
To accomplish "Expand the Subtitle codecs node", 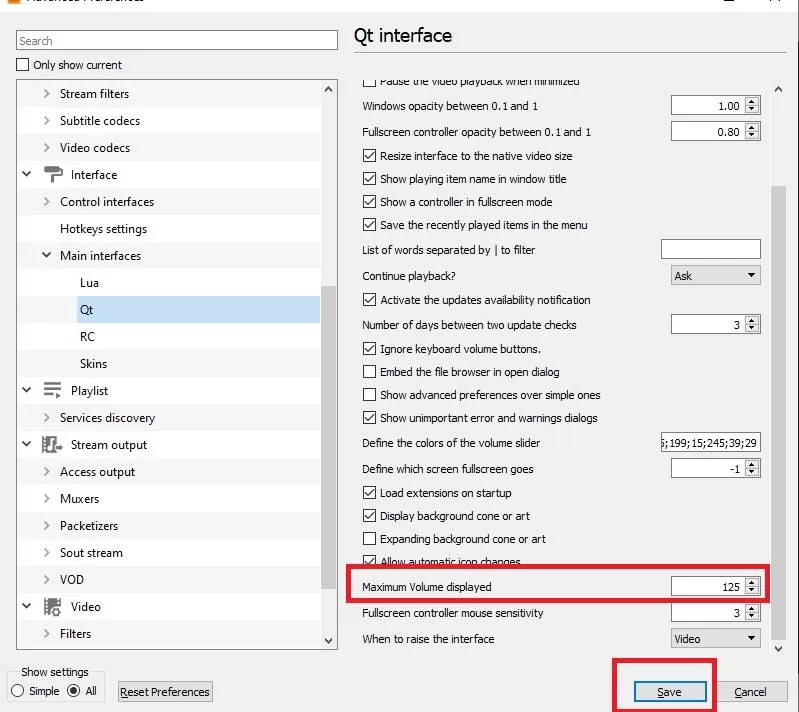I will tap(47, 120).
